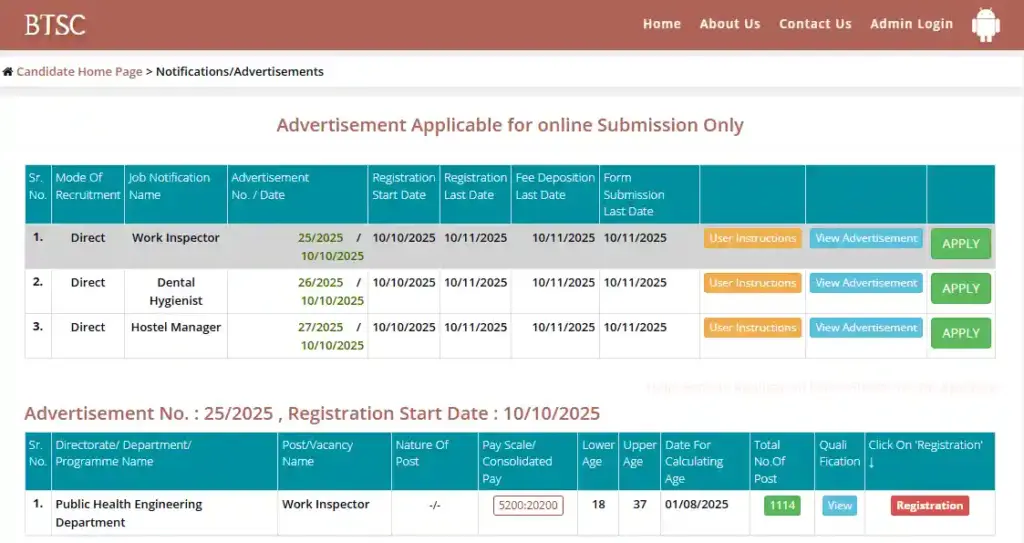This screenshot has width=1024, height=543.
Task: View Advertisement for Hostel Manager
Action: coord(866,328)
